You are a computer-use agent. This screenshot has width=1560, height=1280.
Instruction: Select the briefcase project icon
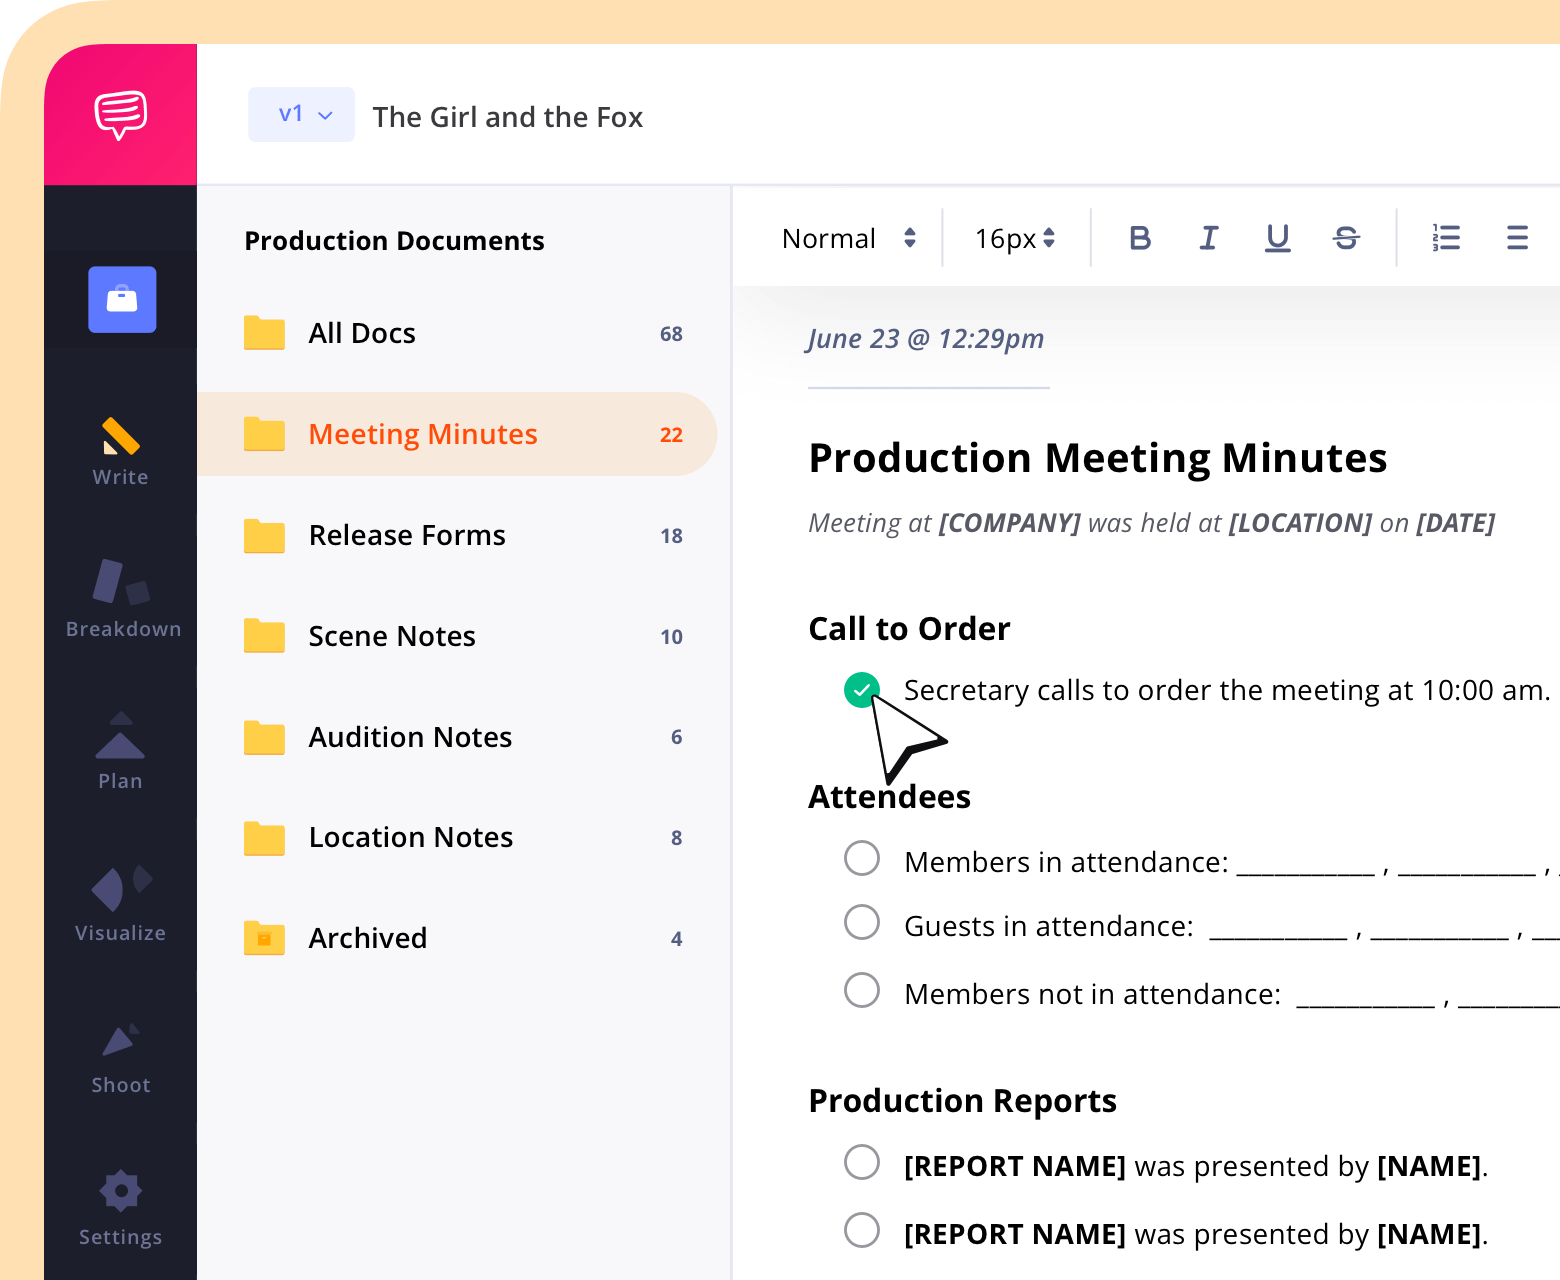click(119, 299)
